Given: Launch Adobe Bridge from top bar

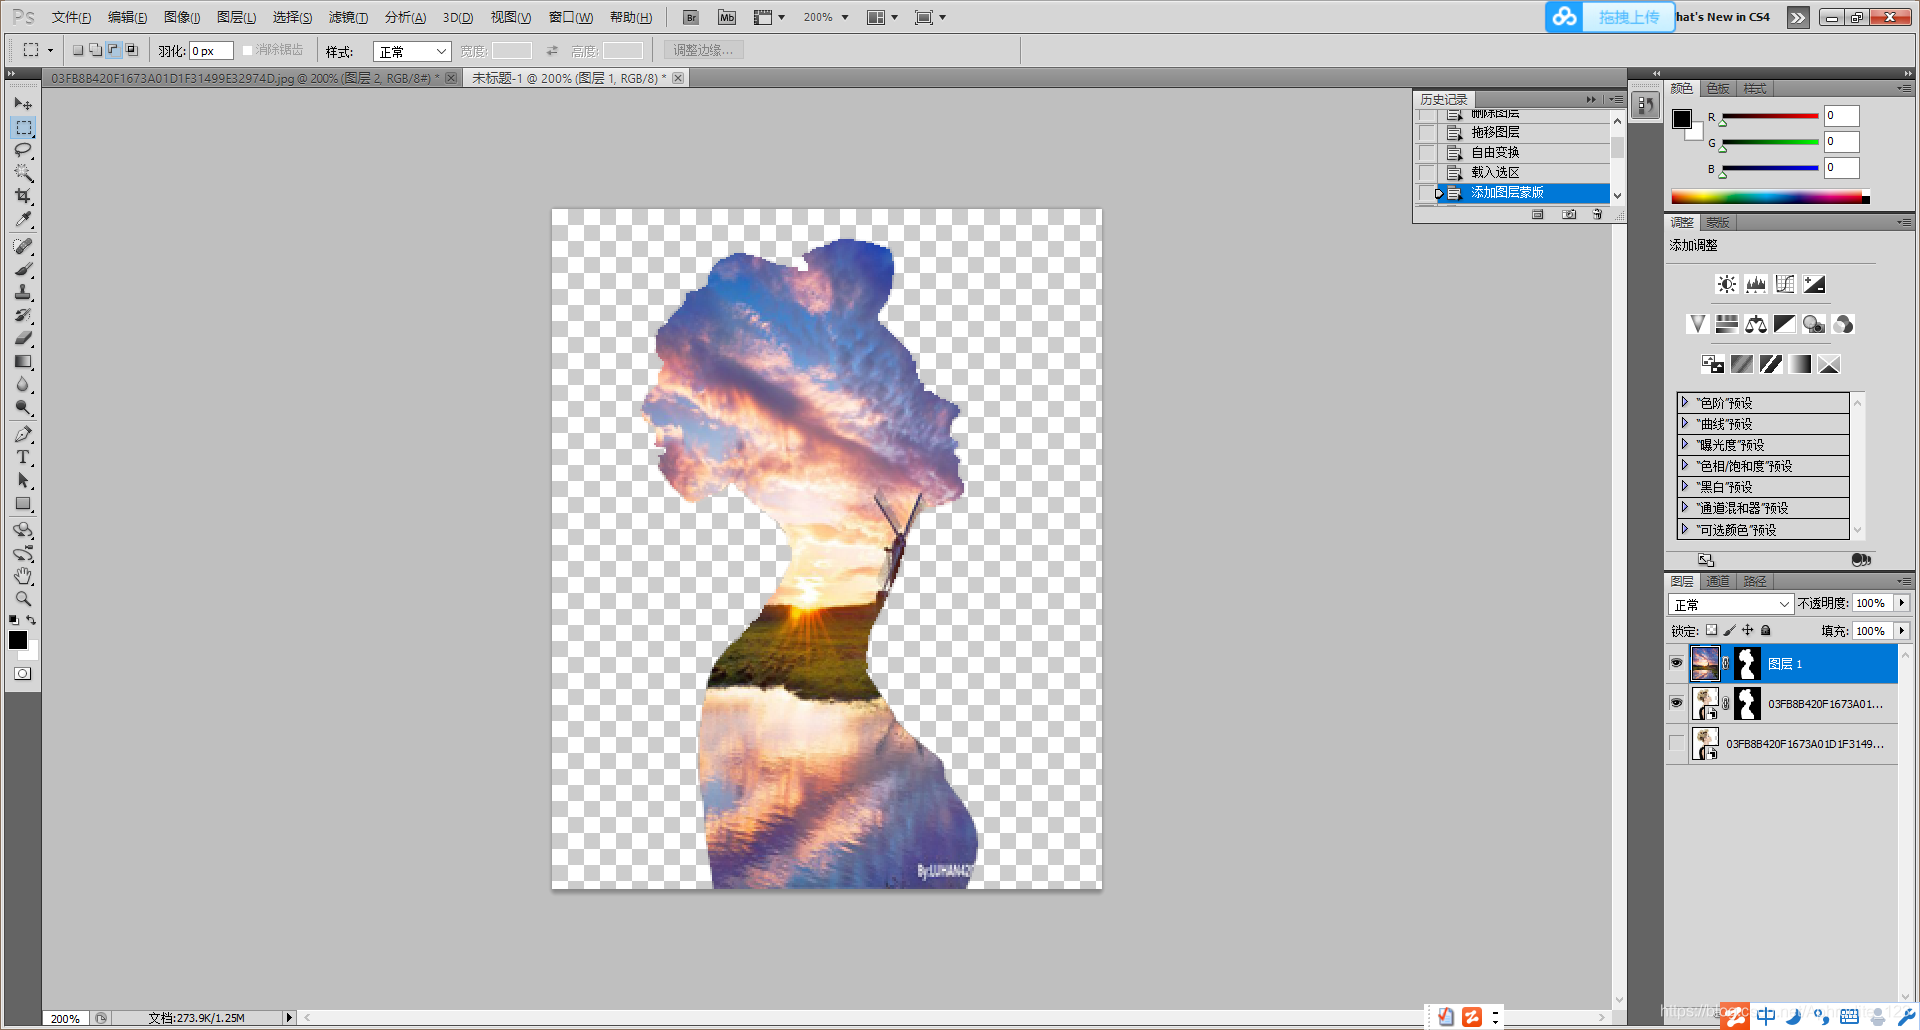Looking at the screenshot, I should [x=690, y=17].
